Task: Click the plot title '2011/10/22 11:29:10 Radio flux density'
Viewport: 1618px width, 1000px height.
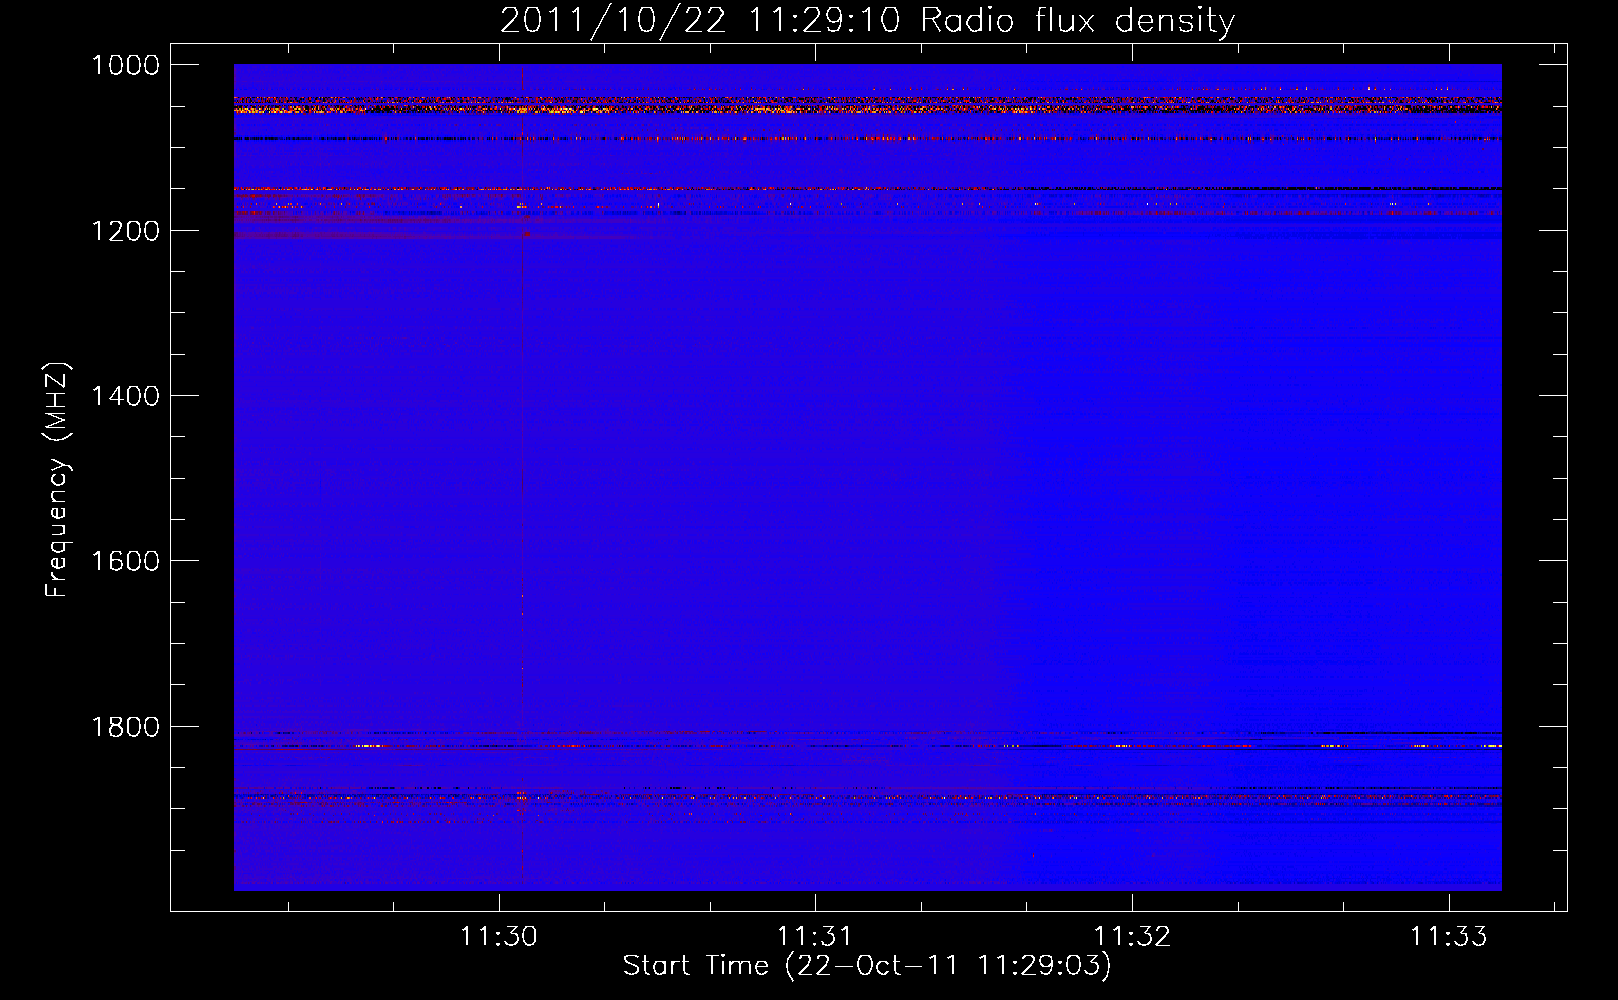Action: (867, 20)
